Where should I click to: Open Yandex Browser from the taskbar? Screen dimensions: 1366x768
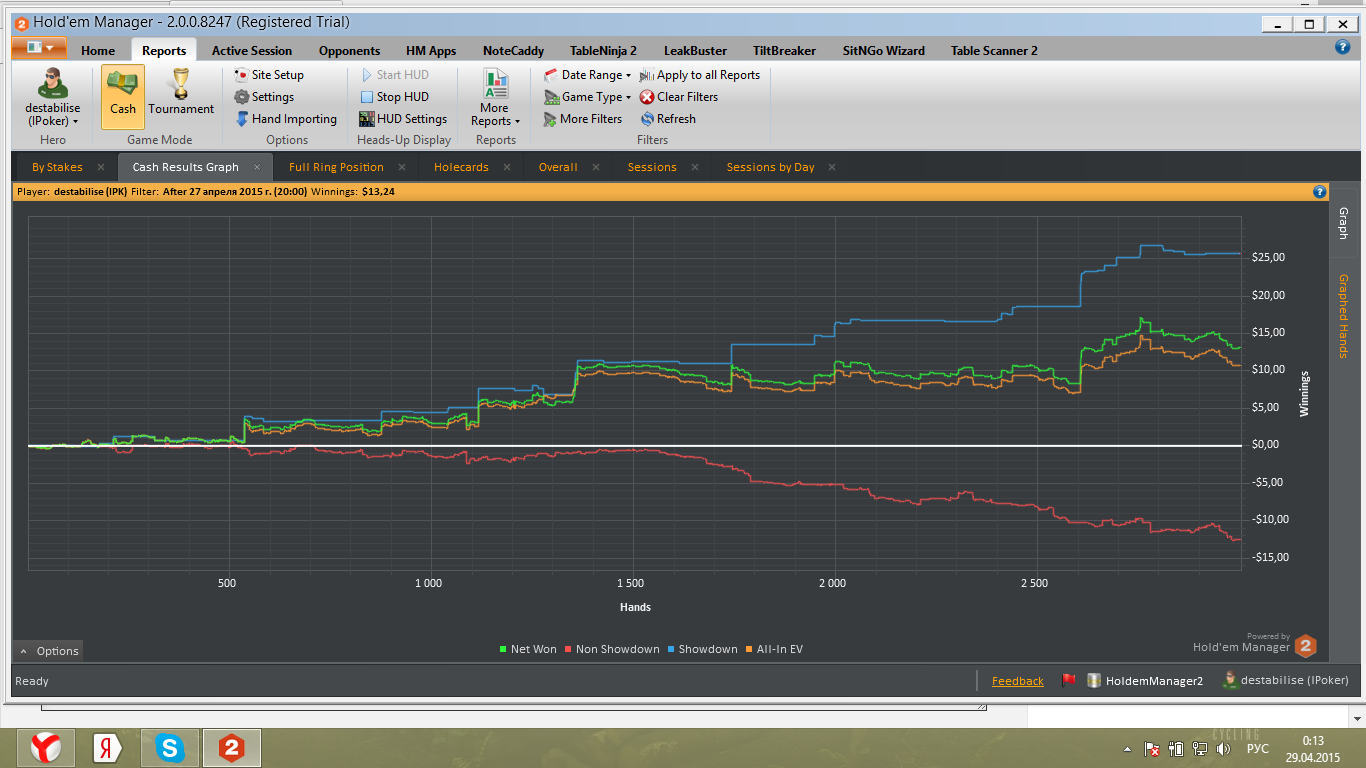pyautogui.click(x=45, y=748)
